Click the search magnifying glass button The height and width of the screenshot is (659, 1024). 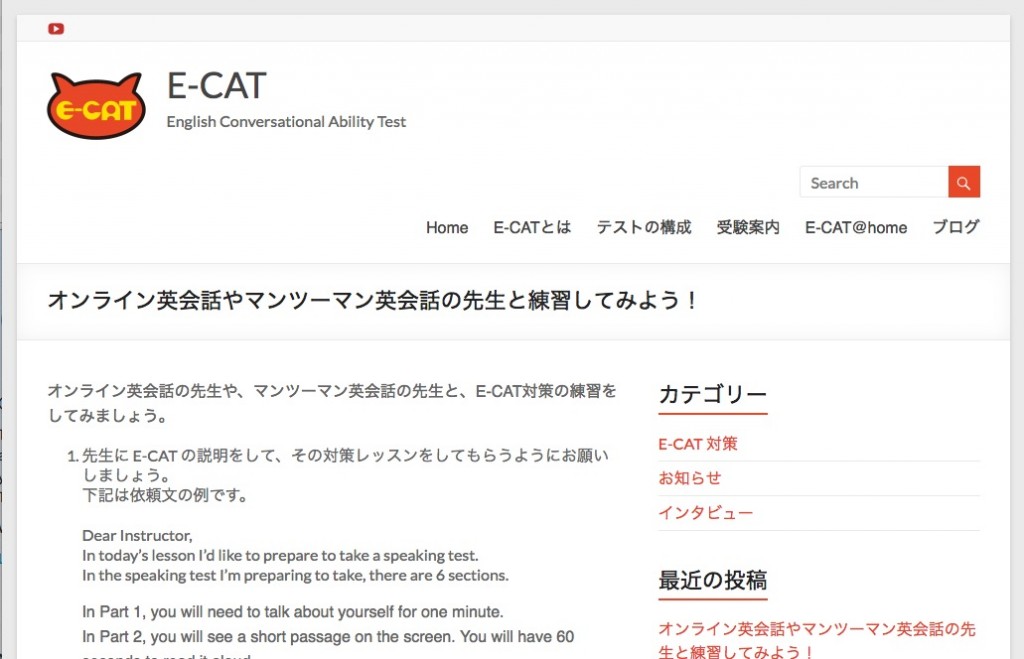[963, 182]
